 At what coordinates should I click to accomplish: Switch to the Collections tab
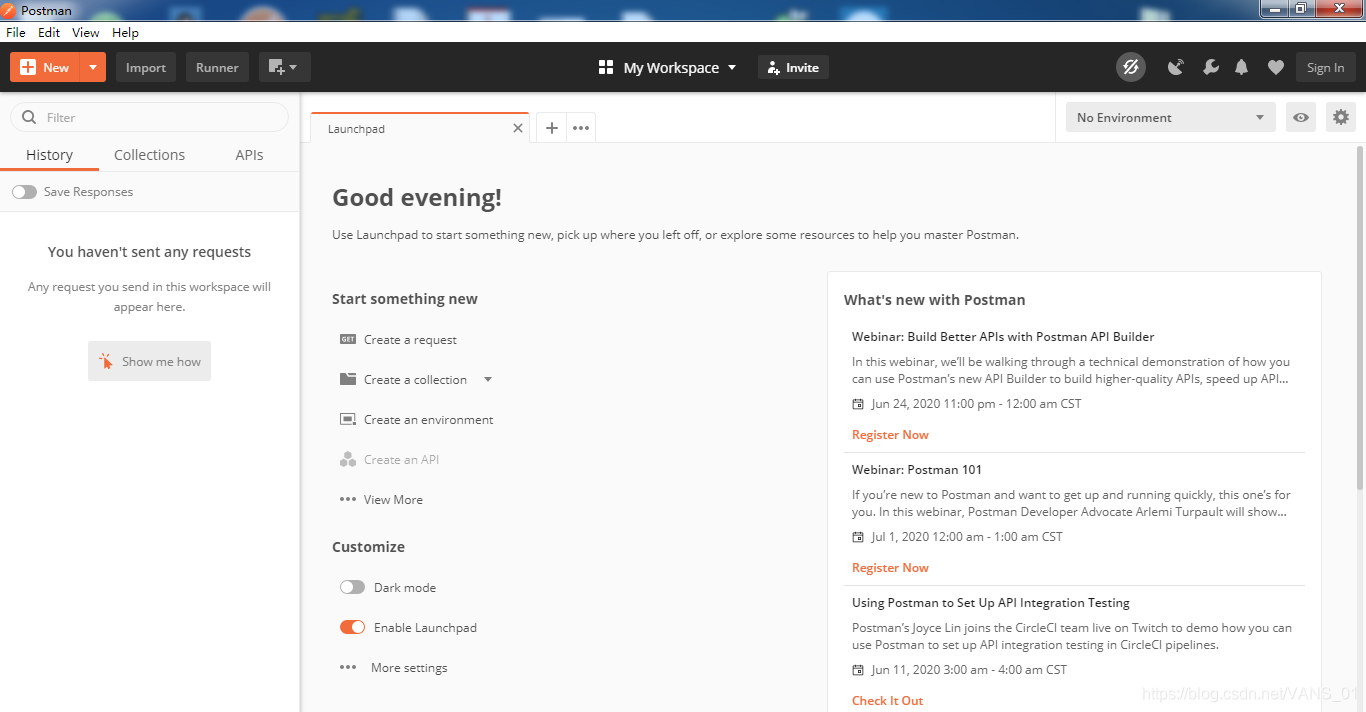point(149,155)
